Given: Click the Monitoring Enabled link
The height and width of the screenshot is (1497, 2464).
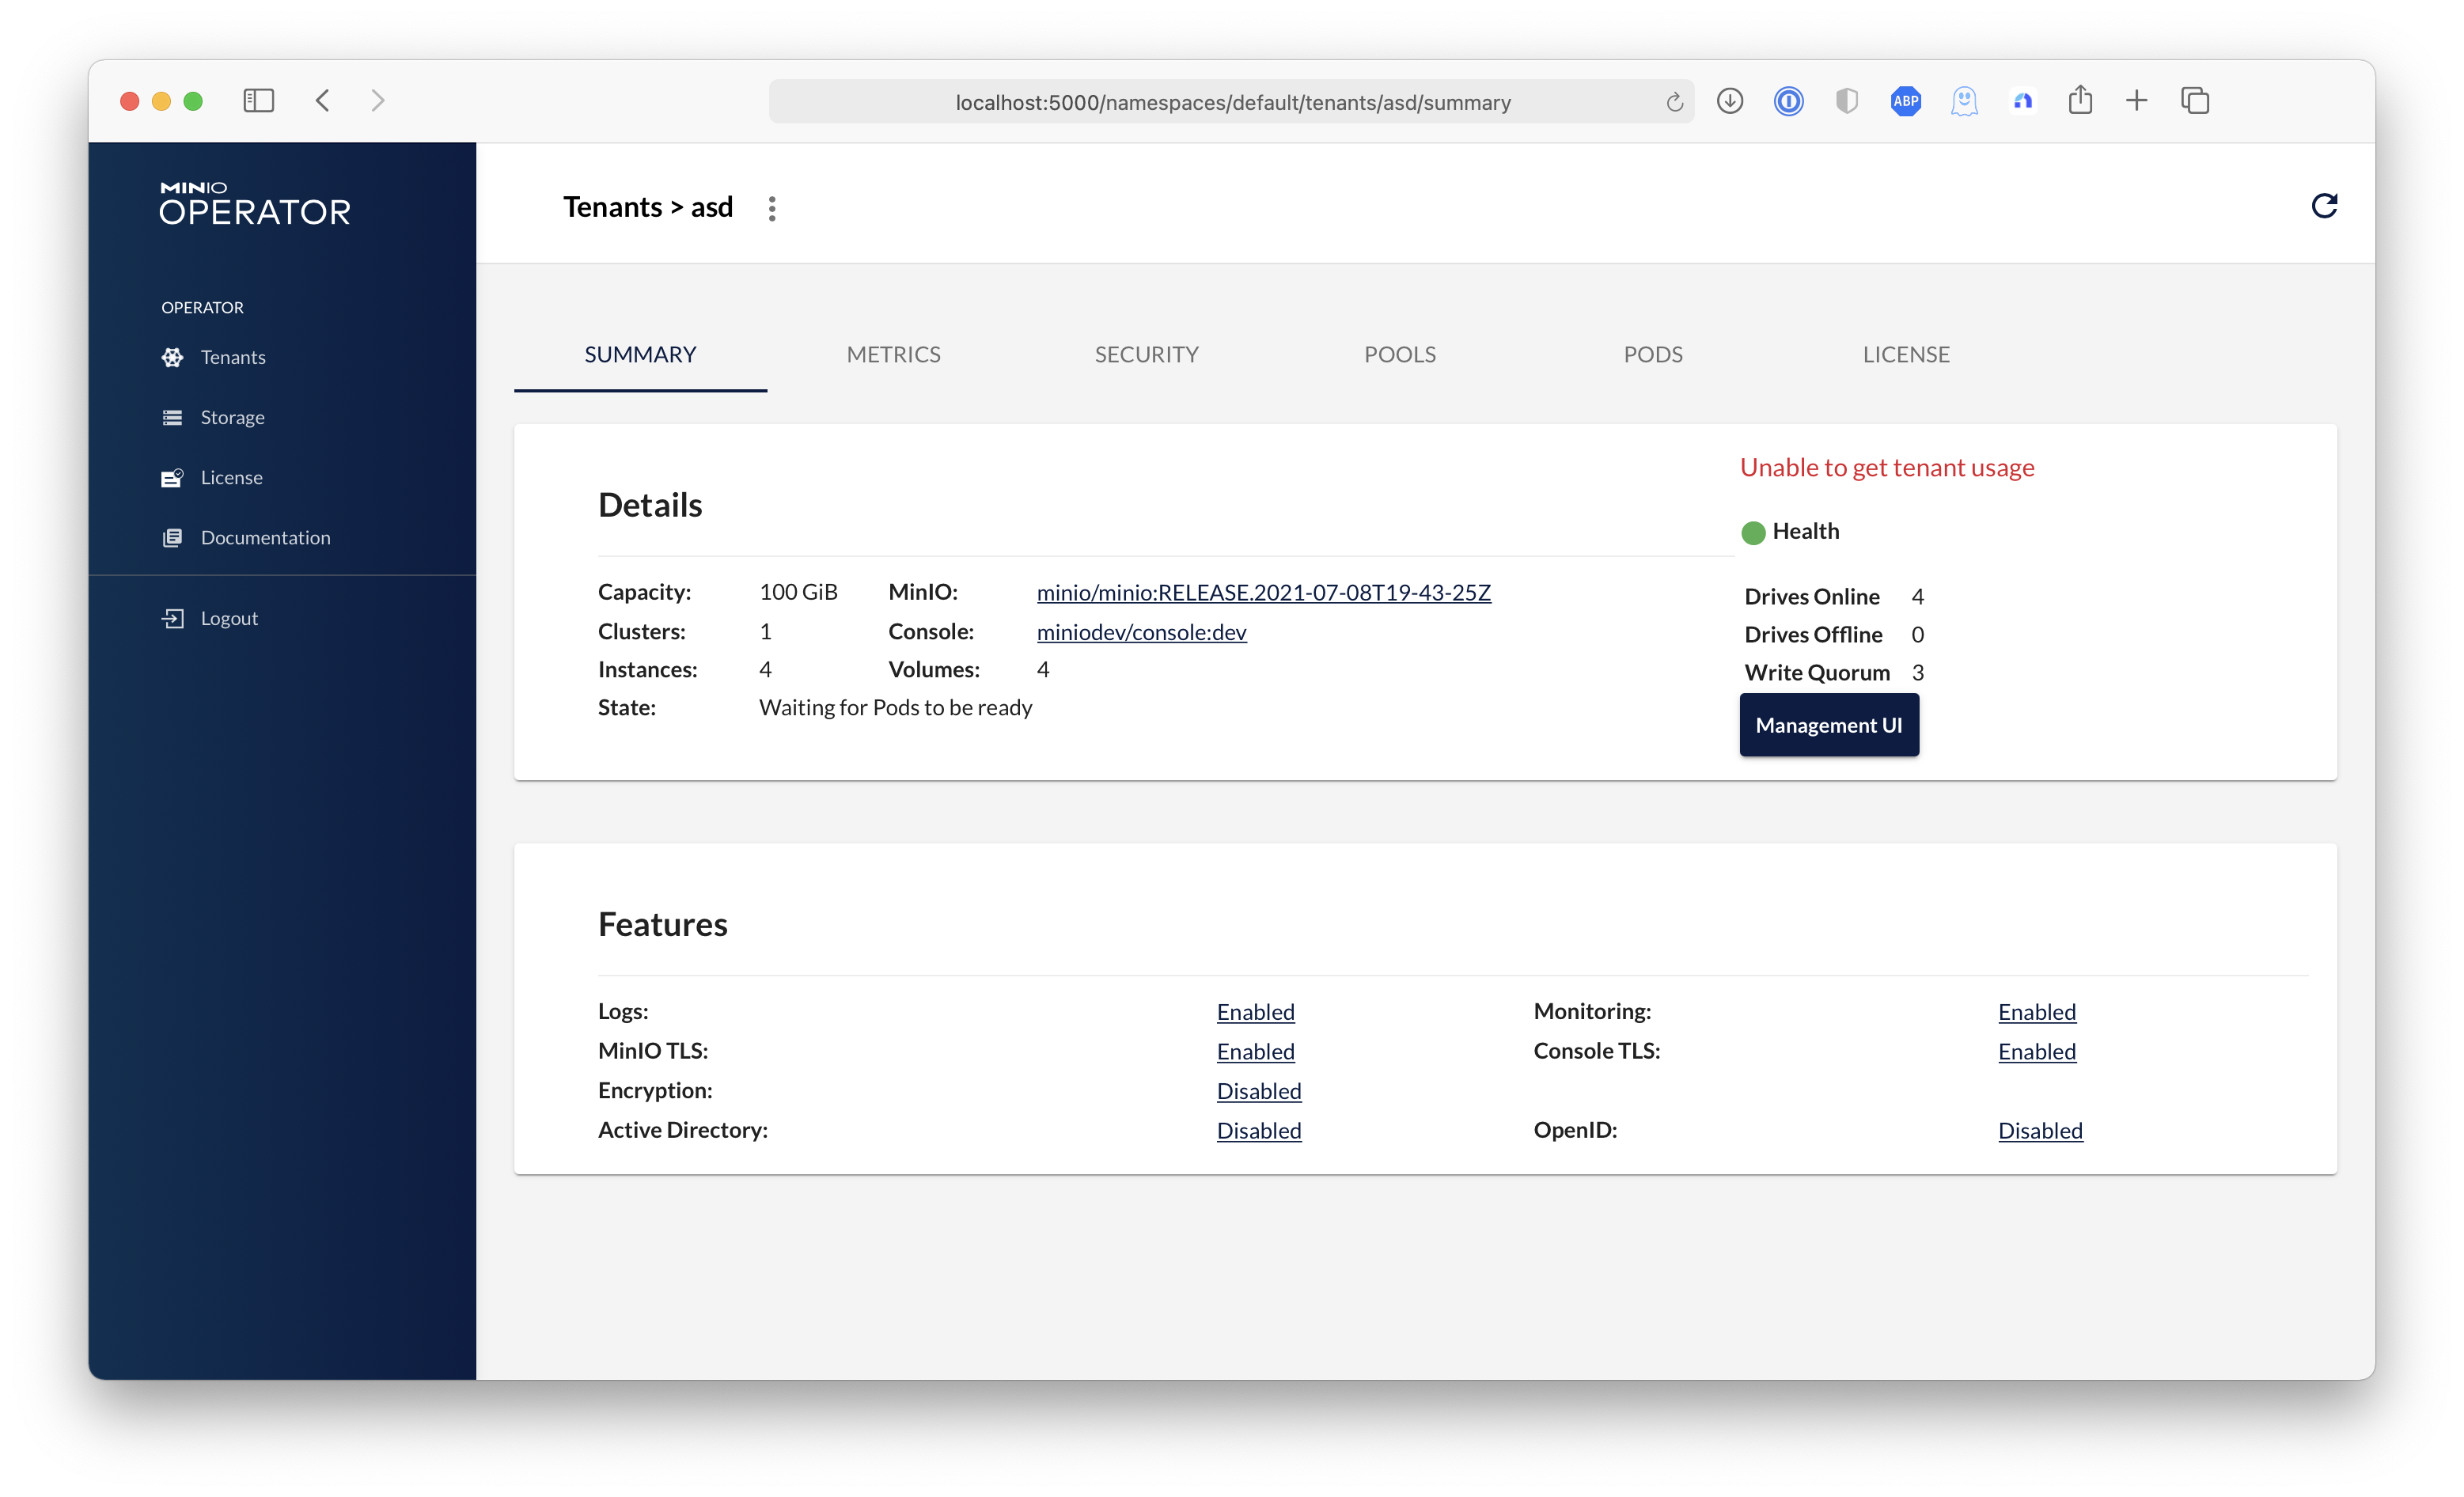Looking at the screenshot, I should point(2036,1012).
